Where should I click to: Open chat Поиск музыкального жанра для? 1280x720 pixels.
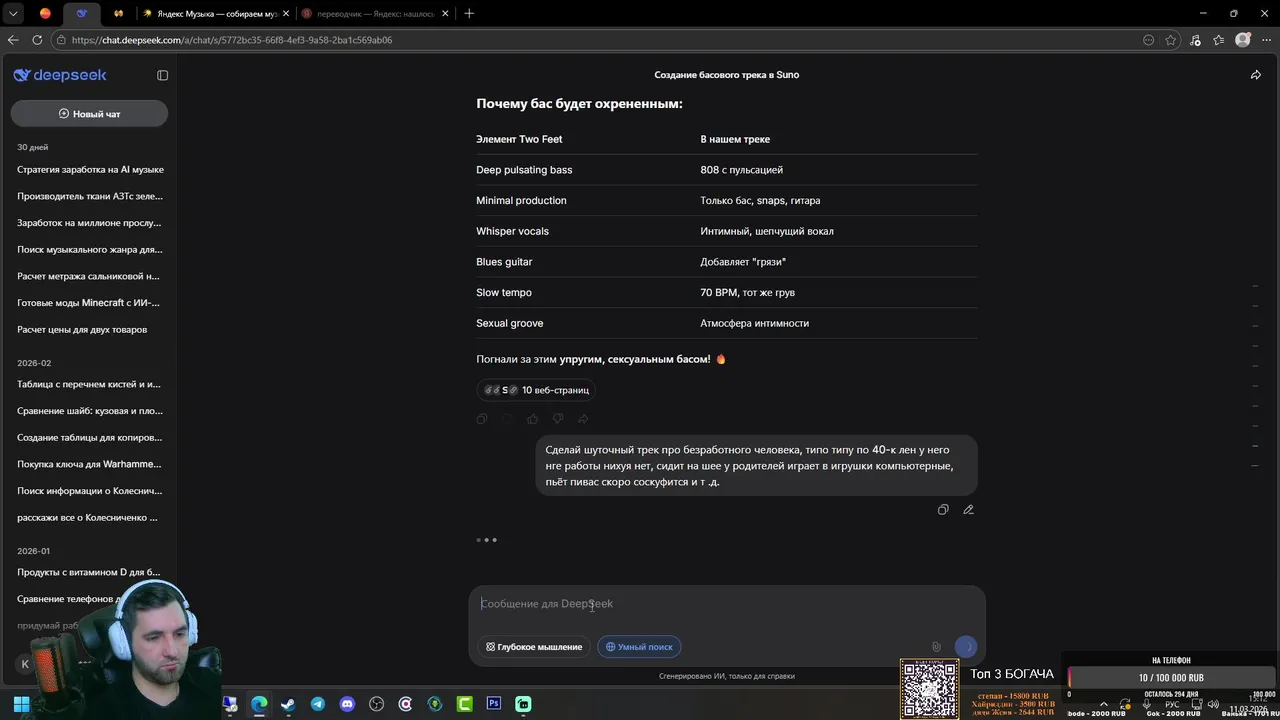point(90,250)
